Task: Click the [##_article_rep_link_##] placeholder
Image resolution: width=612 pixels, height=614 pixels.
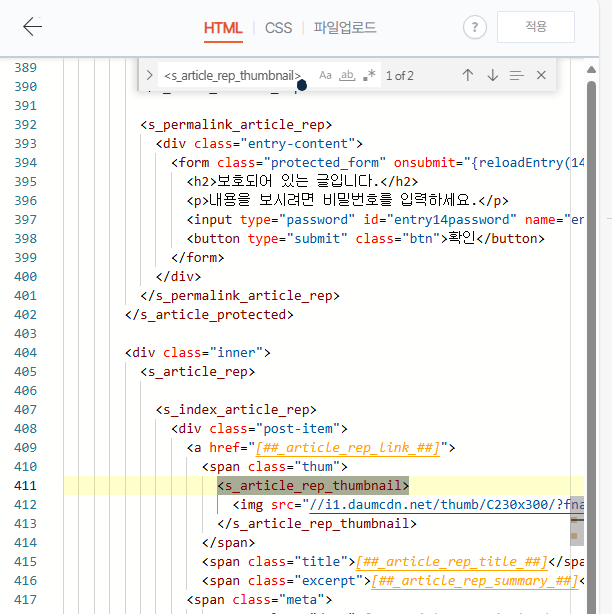Action: click(348, 448)
